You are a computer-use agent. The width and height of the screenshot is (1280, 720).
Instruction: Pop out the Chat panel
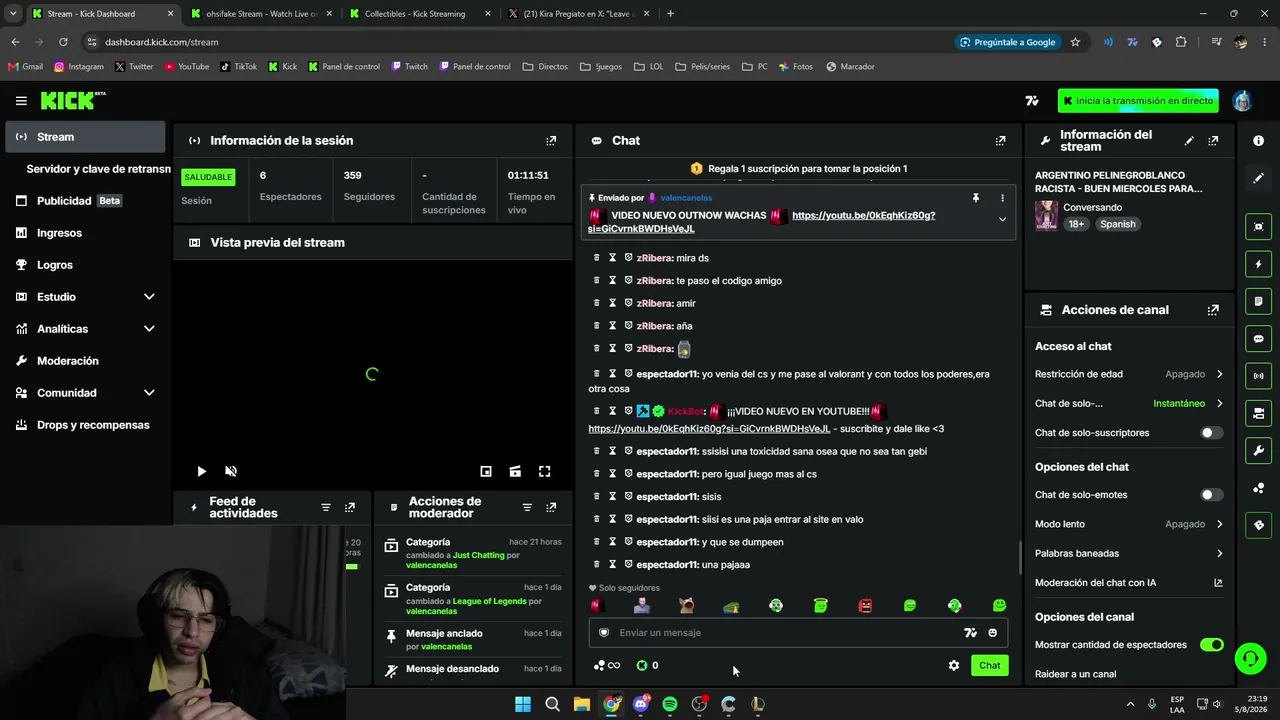coord(1000,141)
